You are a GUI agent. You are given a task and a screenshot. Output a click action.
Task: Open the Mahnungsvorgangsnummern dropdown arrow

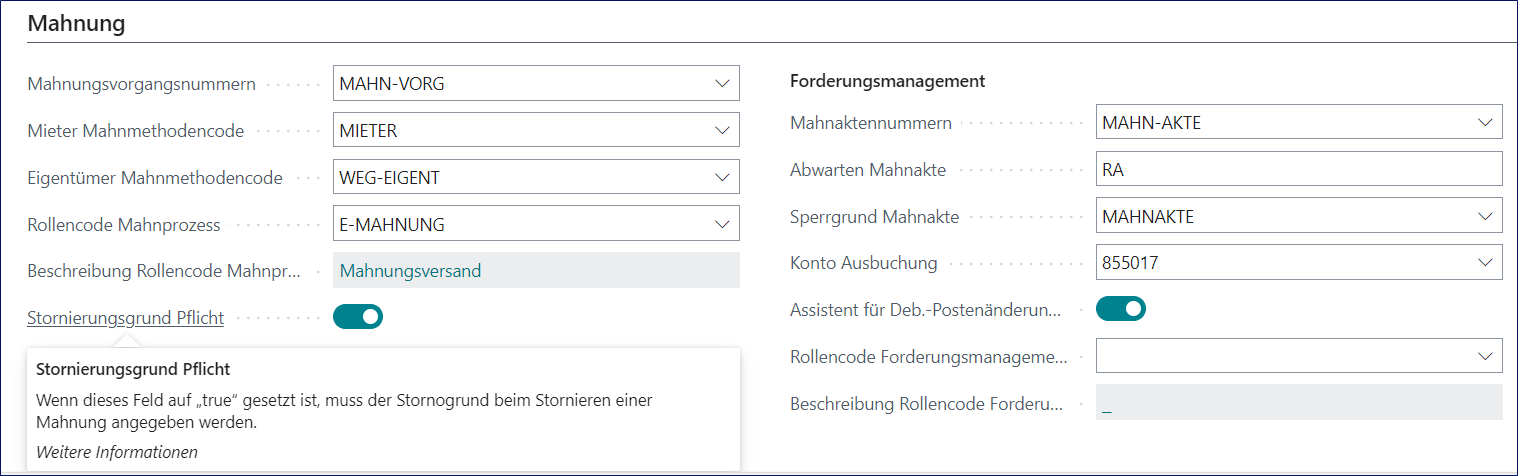click(x=722, y=84)
